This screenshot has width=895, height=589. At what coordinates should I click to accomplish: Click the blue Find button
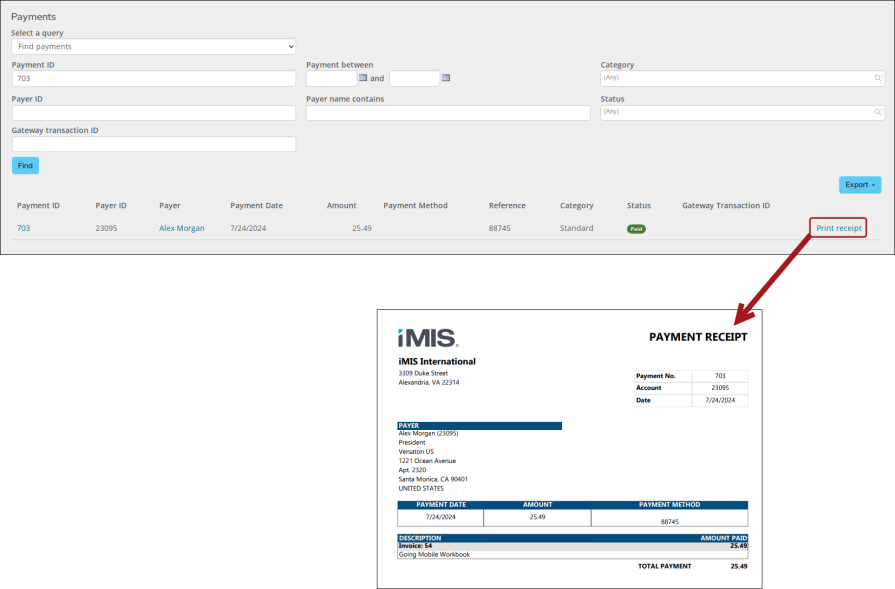tap(25, 166)
